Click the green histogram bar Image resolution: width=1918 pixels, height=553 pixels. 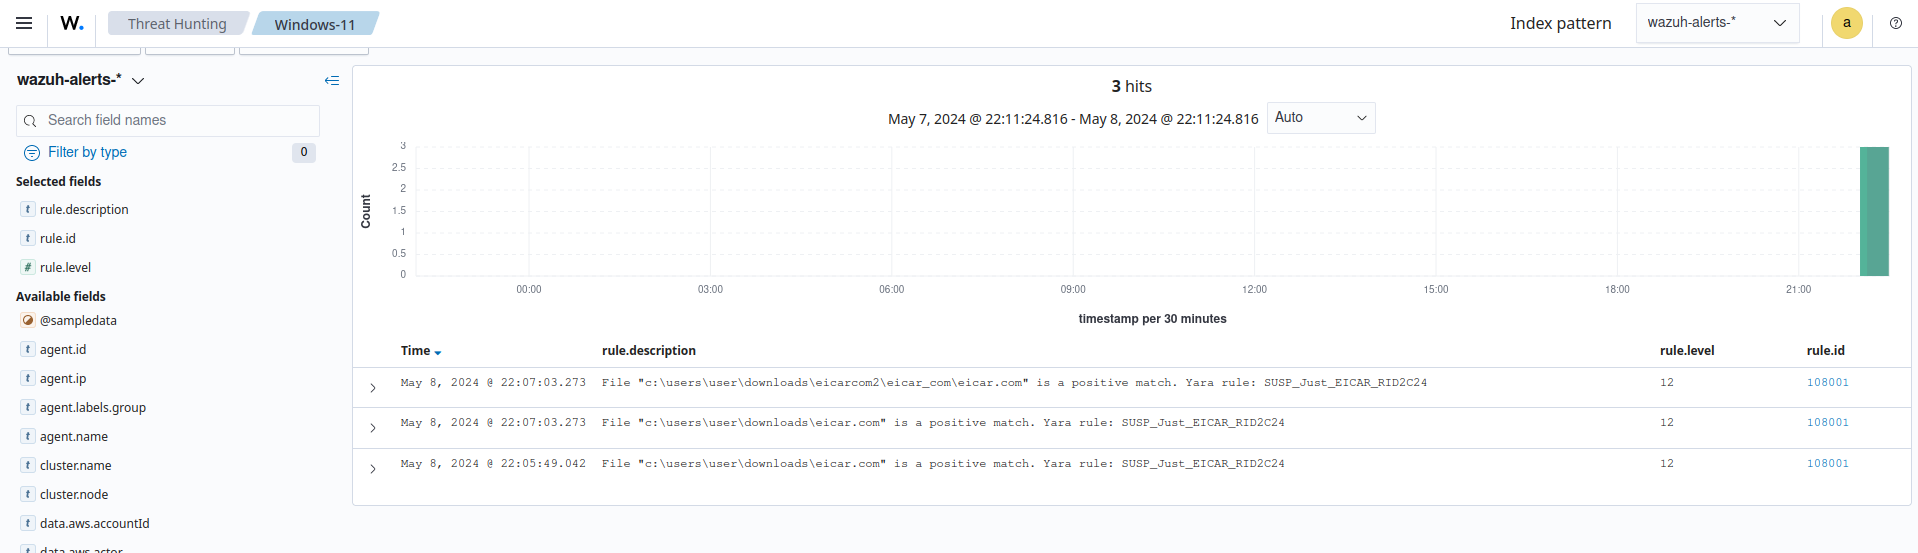click(1873, 211)
